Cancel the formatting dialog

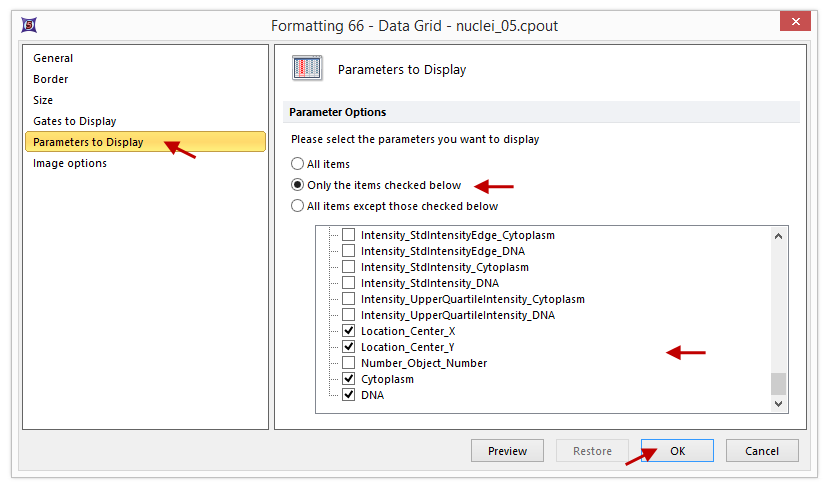pyautogui.click(x=762, y=451)
